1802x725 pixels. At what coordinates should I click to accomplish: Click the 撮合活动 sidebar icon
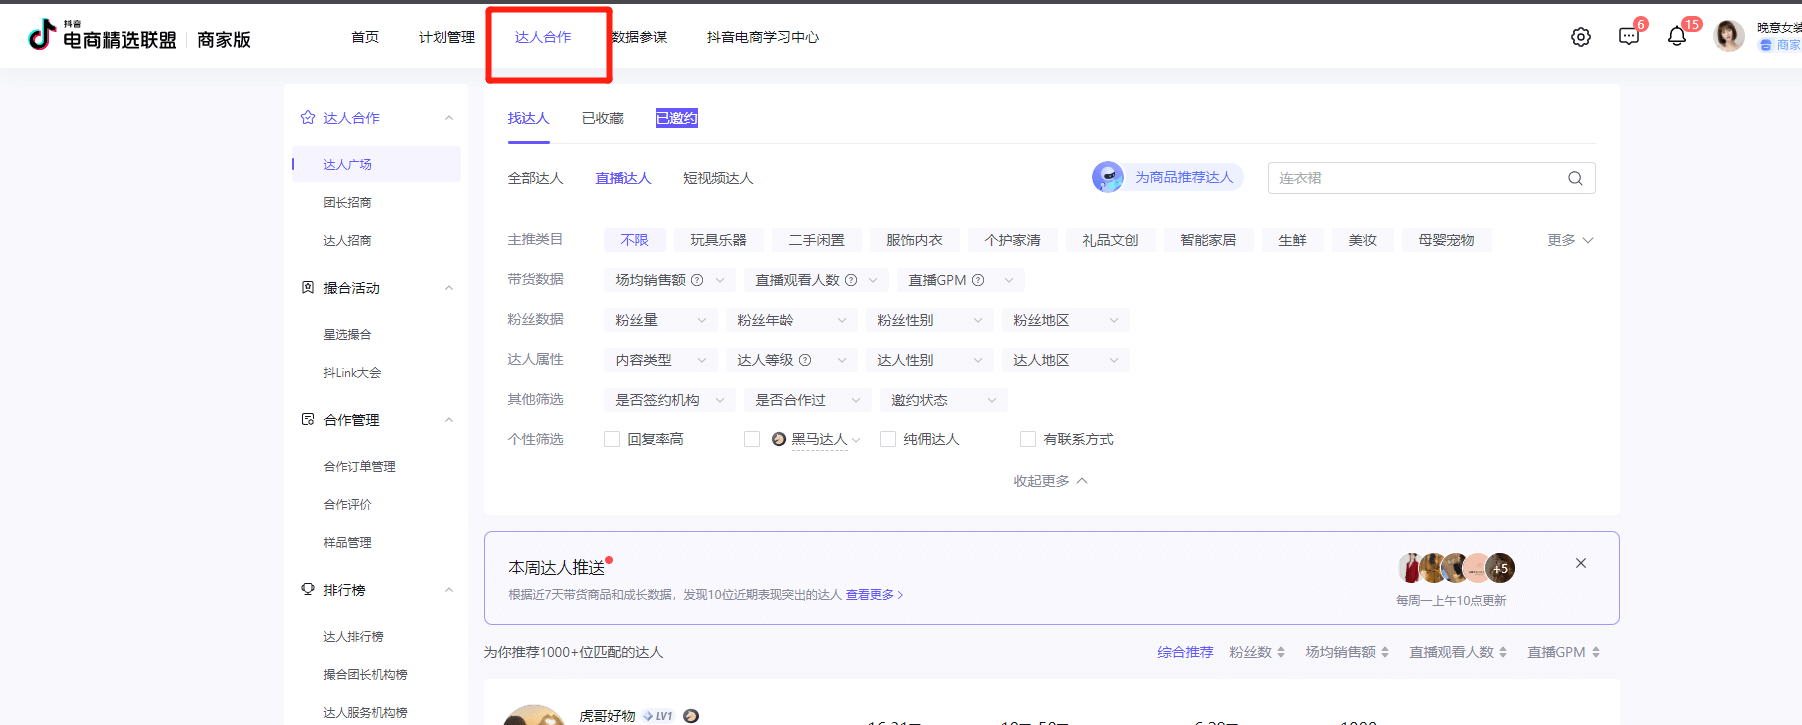[x=308, y=288]
